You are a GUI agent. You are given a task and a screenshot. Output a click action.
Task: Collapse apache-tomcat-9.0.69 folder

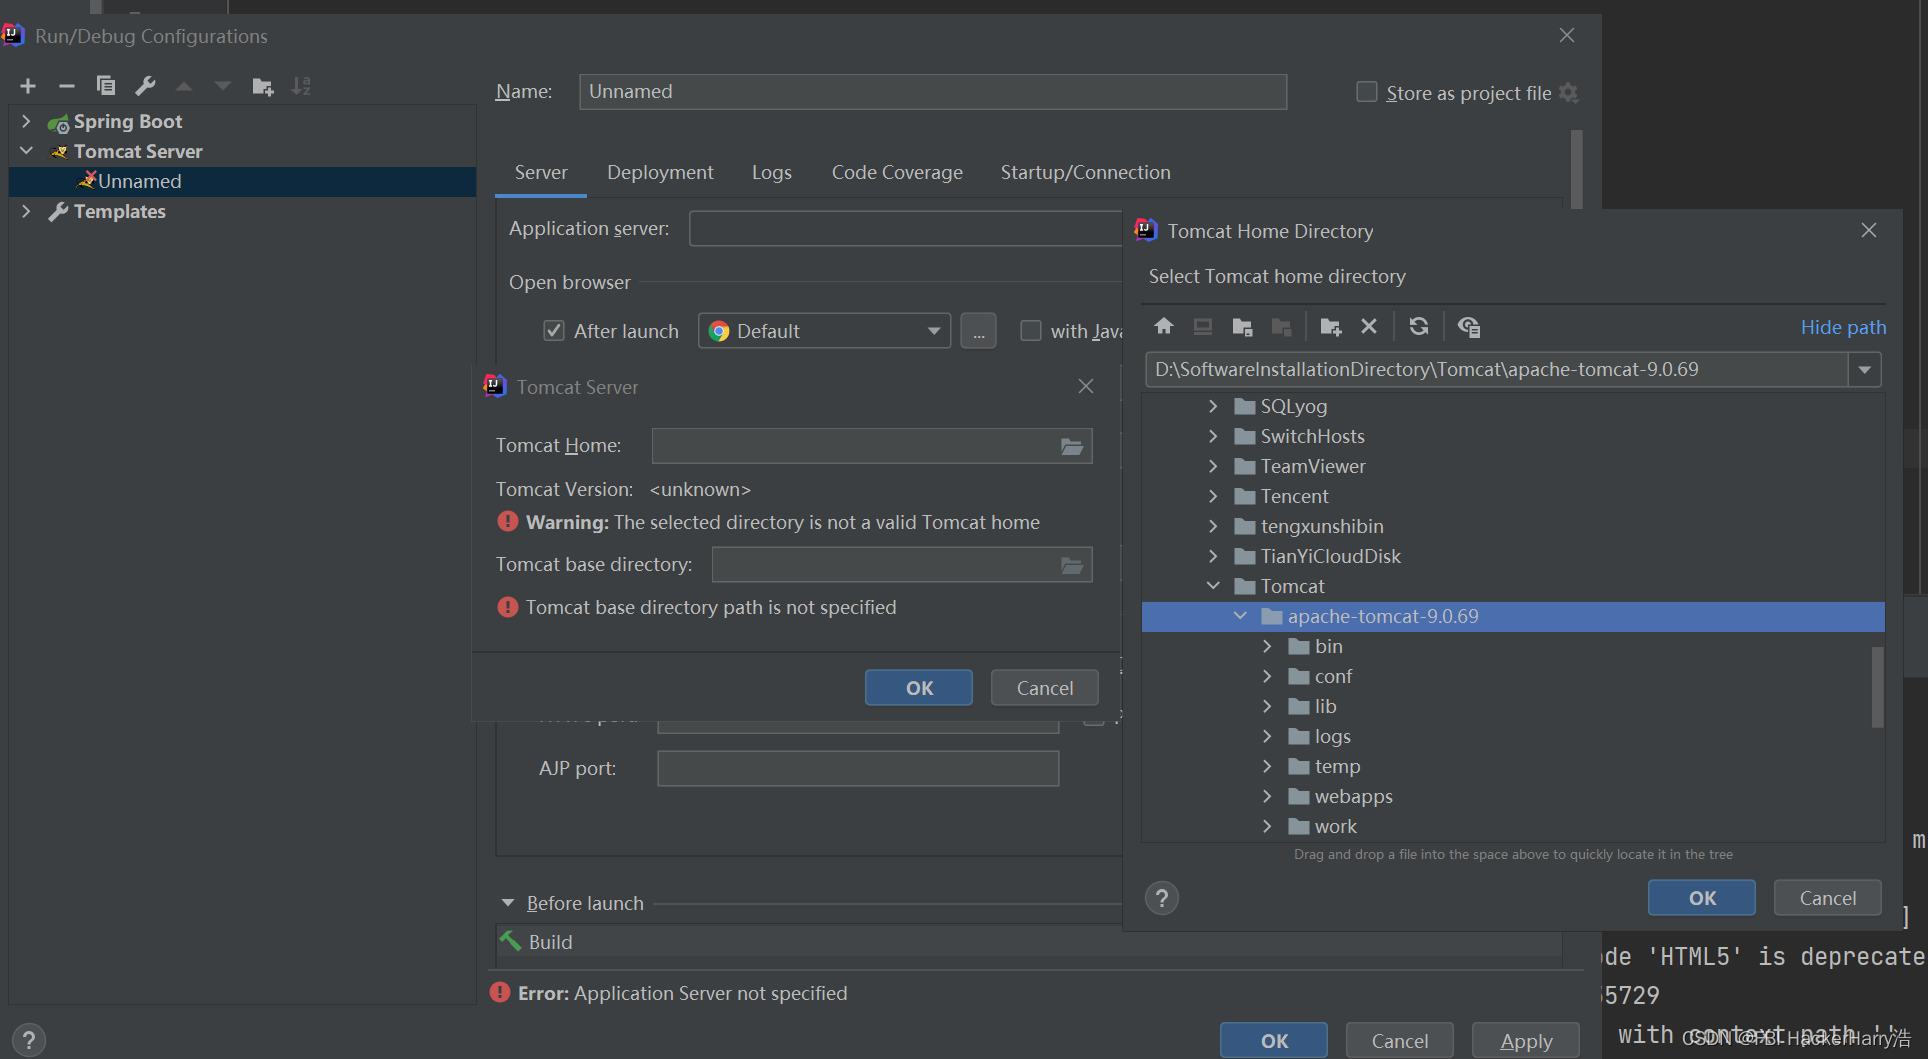[1240, 616]
